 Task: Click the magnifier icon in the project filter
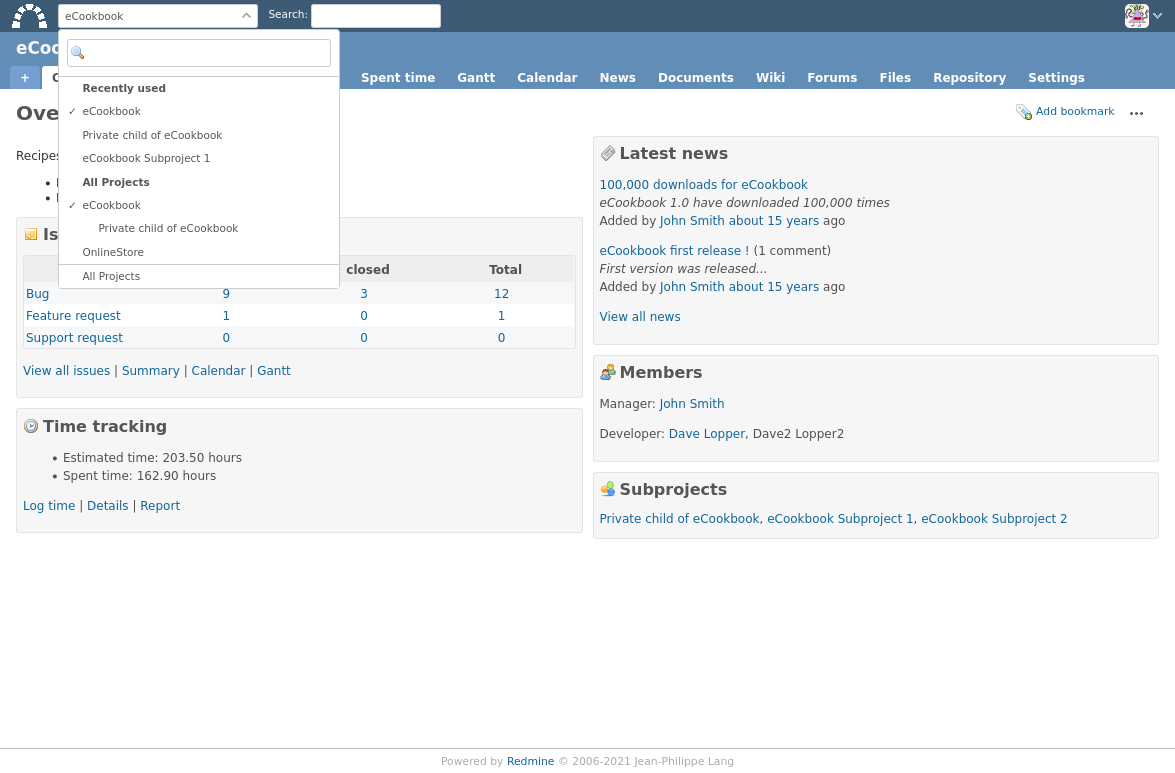click(x=78, y=53)
